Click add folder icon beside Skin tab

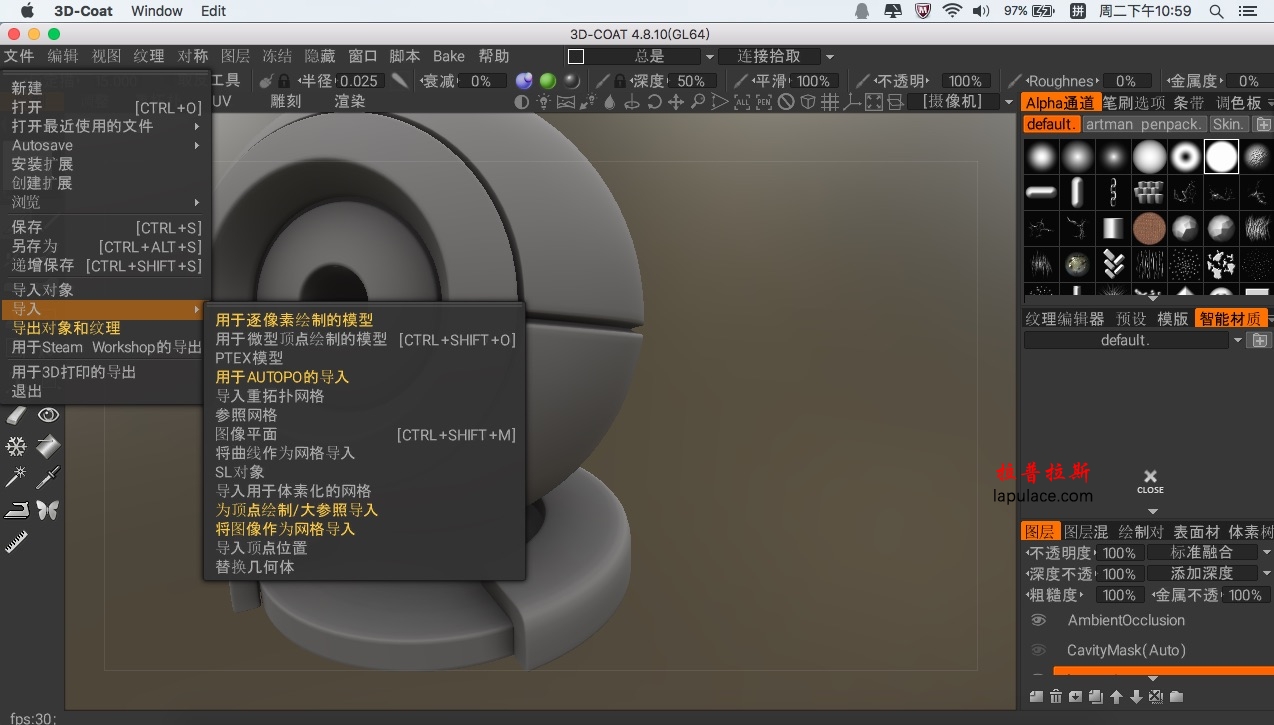pyautogui.click(x=1263, y=125)
